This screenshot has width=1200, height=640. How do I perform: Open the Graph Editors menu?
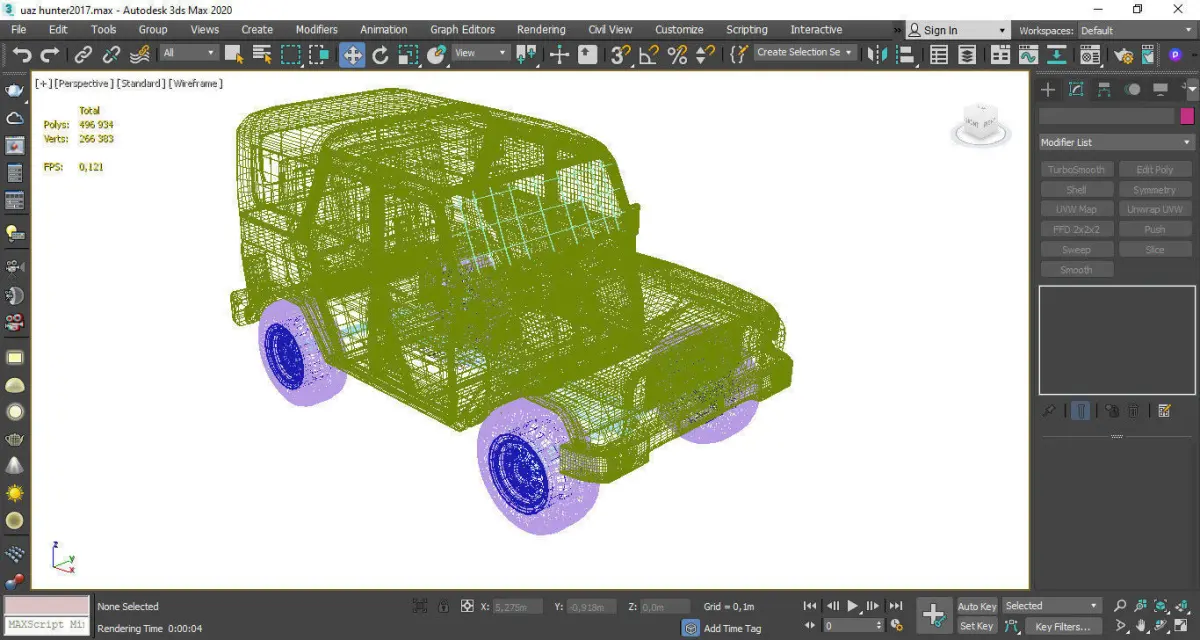(x=462, y=30)
